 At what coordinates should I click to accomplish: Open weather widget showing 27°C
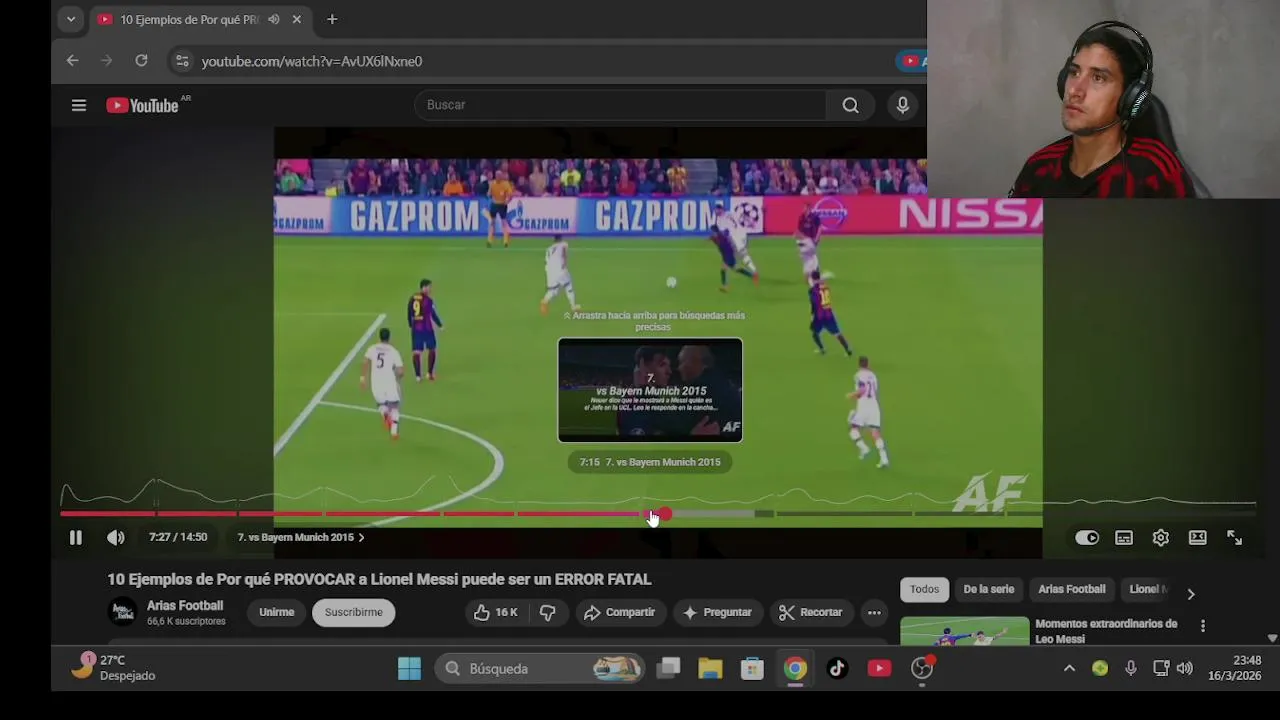(x=114, y=668)
